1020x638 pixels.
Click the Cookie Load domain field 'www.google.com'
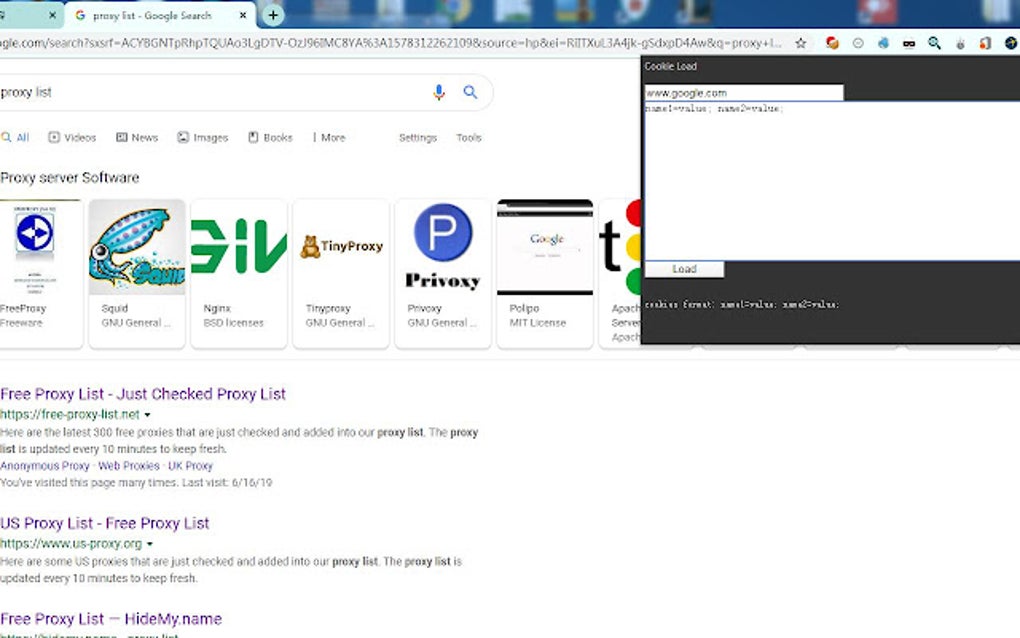744,93
